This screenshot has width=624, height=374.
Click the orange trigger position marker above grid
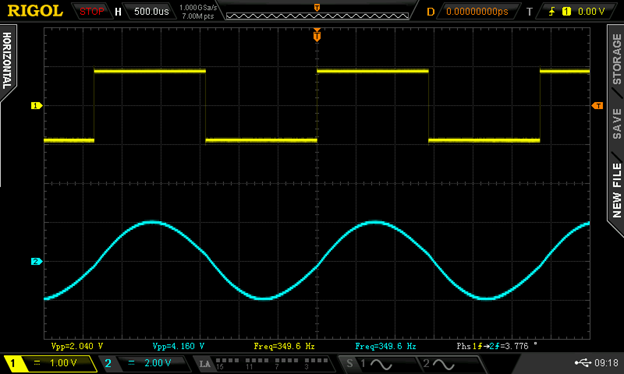tap(317, 36)
